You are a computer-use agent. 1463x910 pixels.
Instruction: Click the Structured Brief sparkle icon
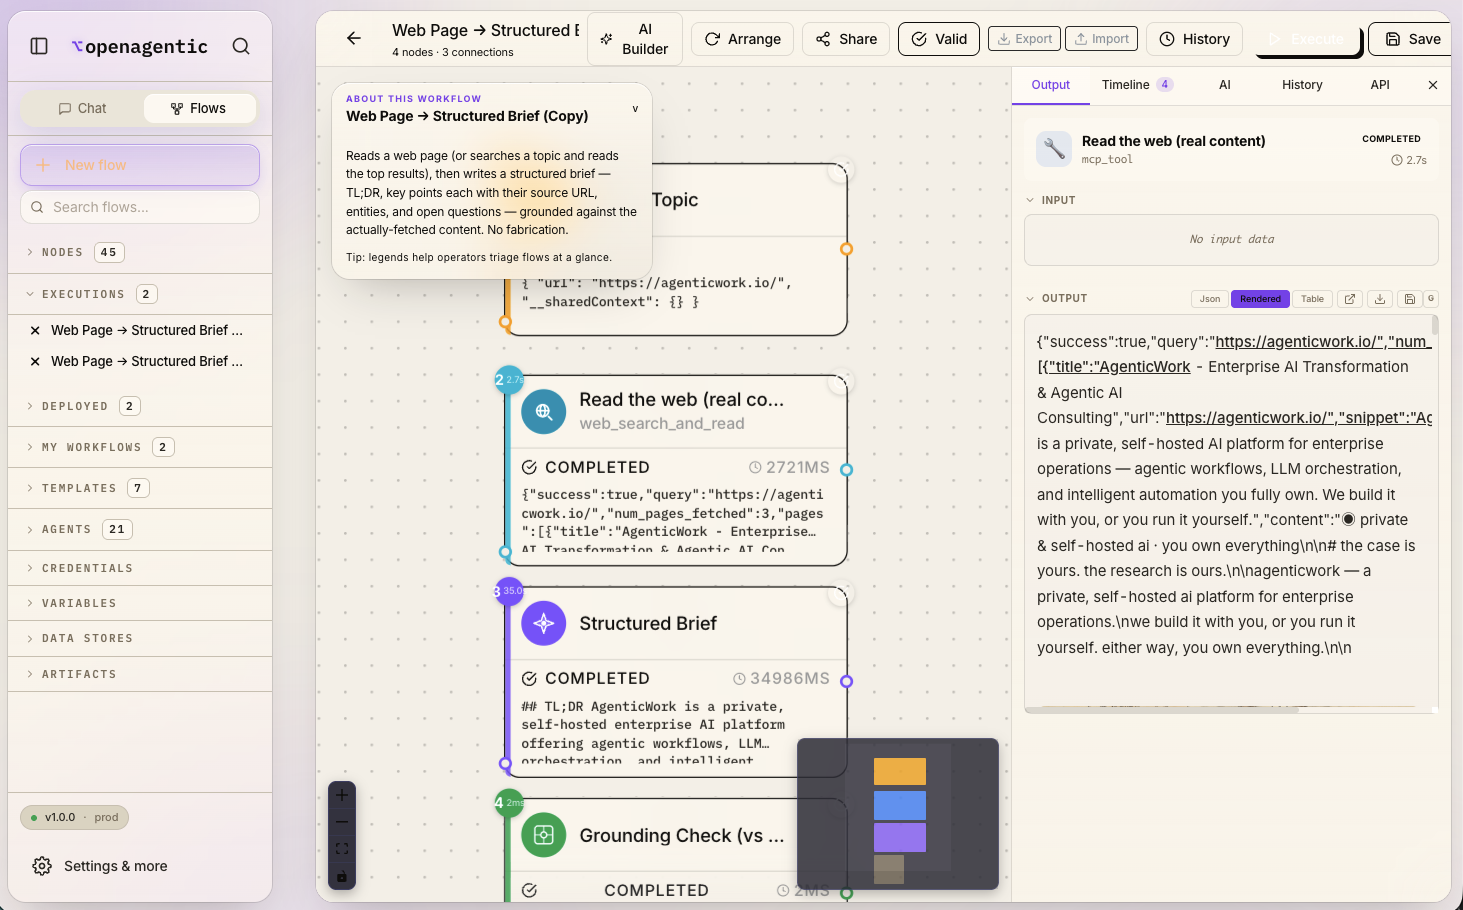(x=544, y=623)
